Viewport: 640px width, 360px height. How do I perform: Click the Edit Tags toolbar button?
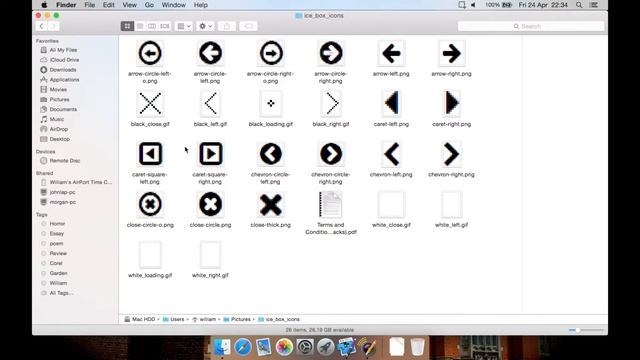tap(248, 26)
